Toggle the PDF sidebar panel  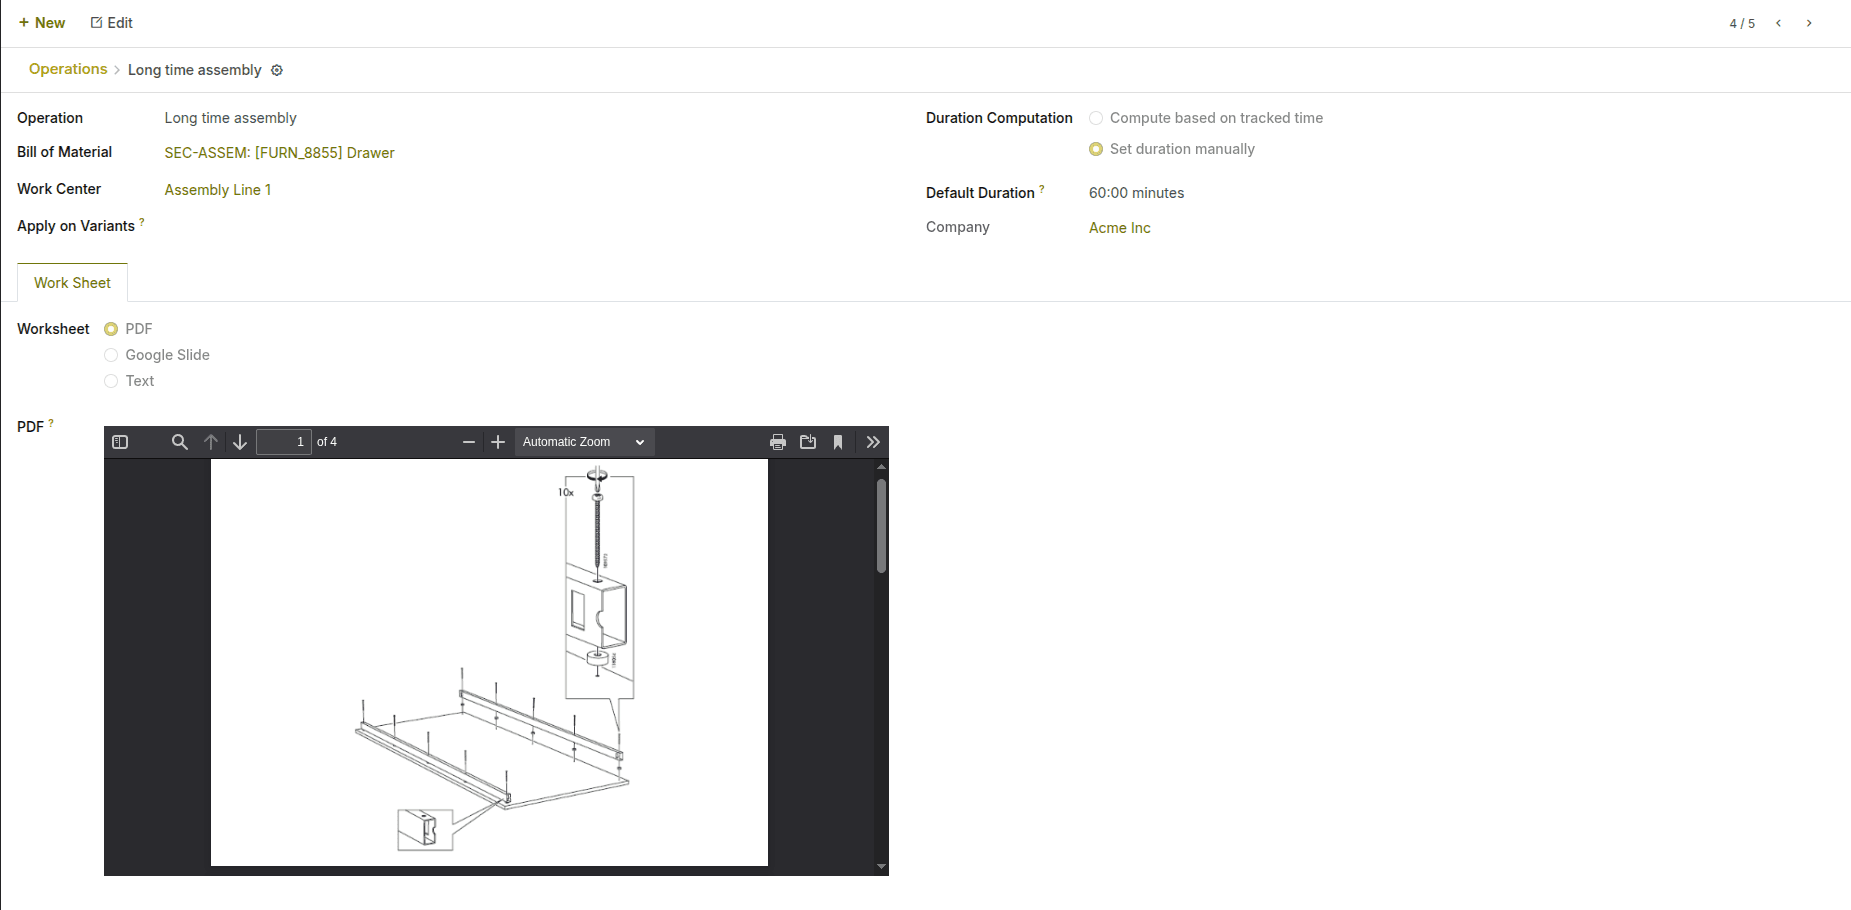point(119,441)
